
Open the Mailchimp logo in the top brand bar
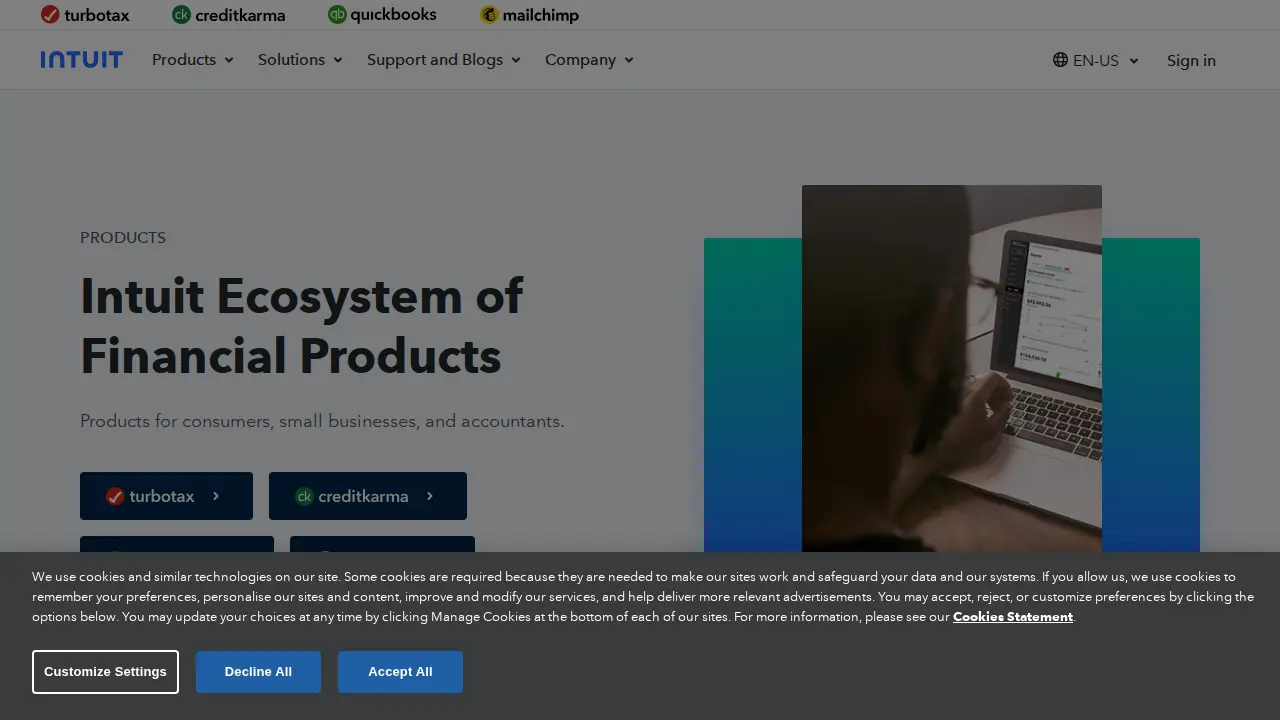(x=529, y=15)
